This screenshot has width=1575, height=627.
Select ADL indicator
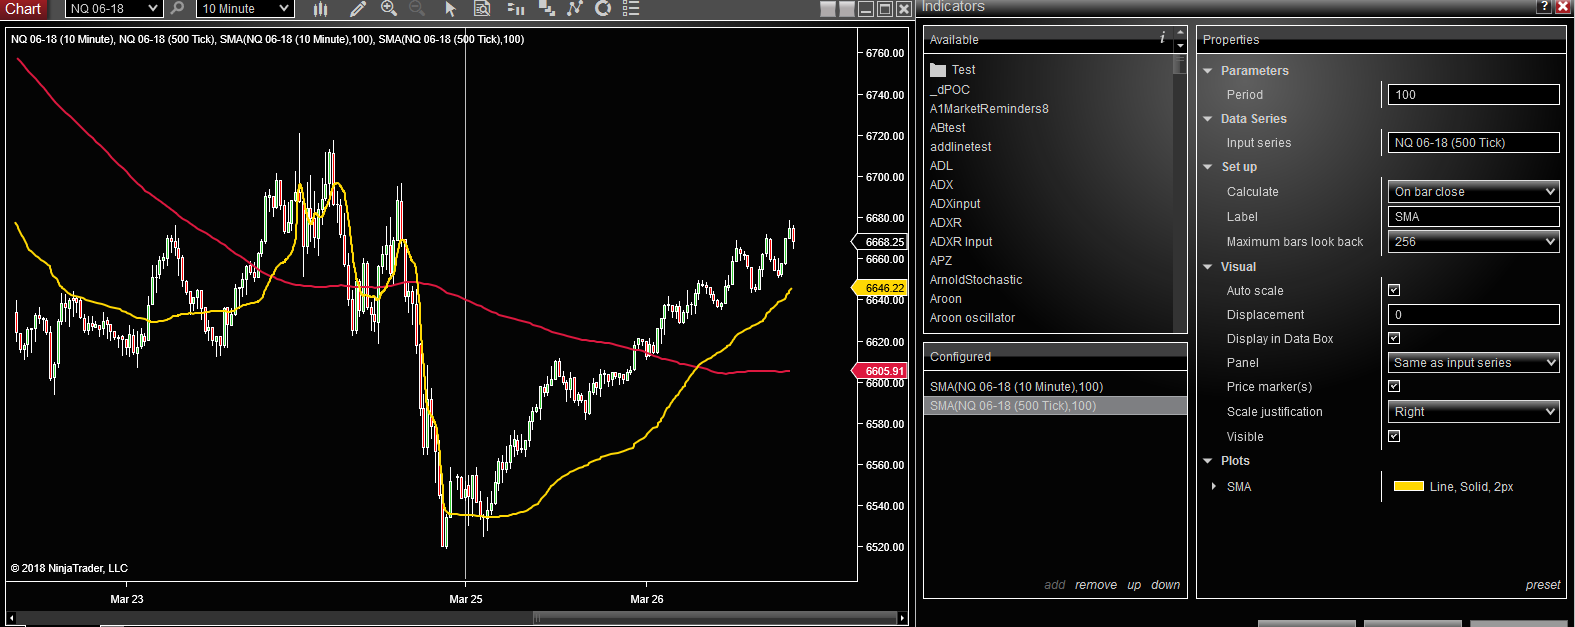click(941, 165)
